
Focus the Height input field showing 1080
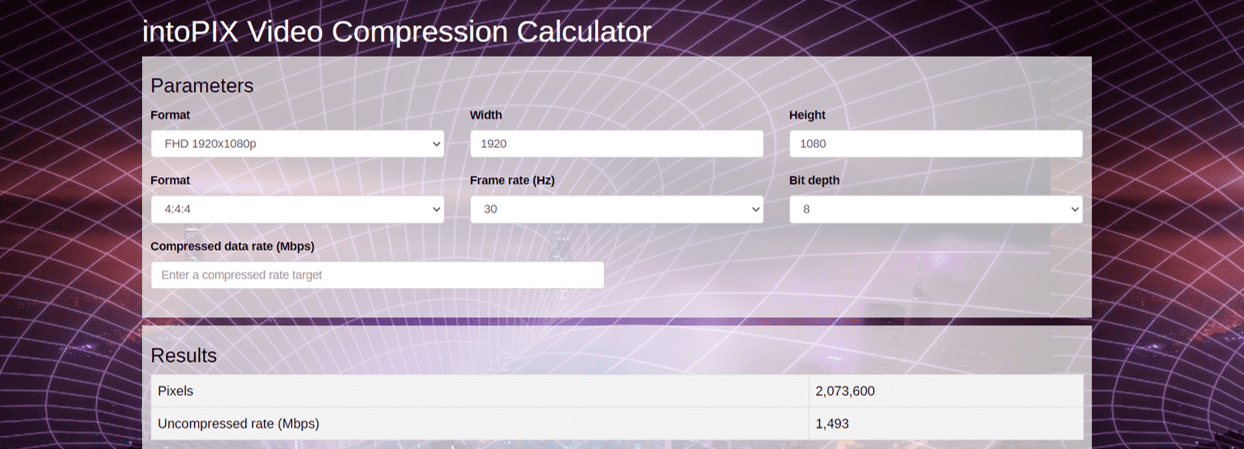tap(935, 144)
